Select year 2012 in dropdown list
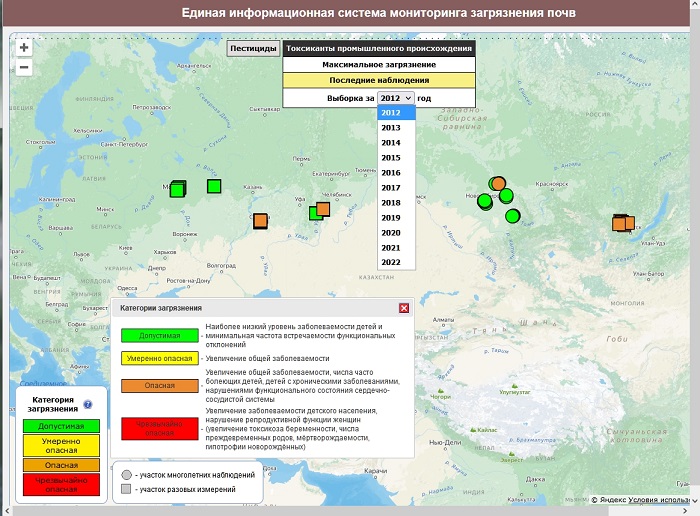 396,113
